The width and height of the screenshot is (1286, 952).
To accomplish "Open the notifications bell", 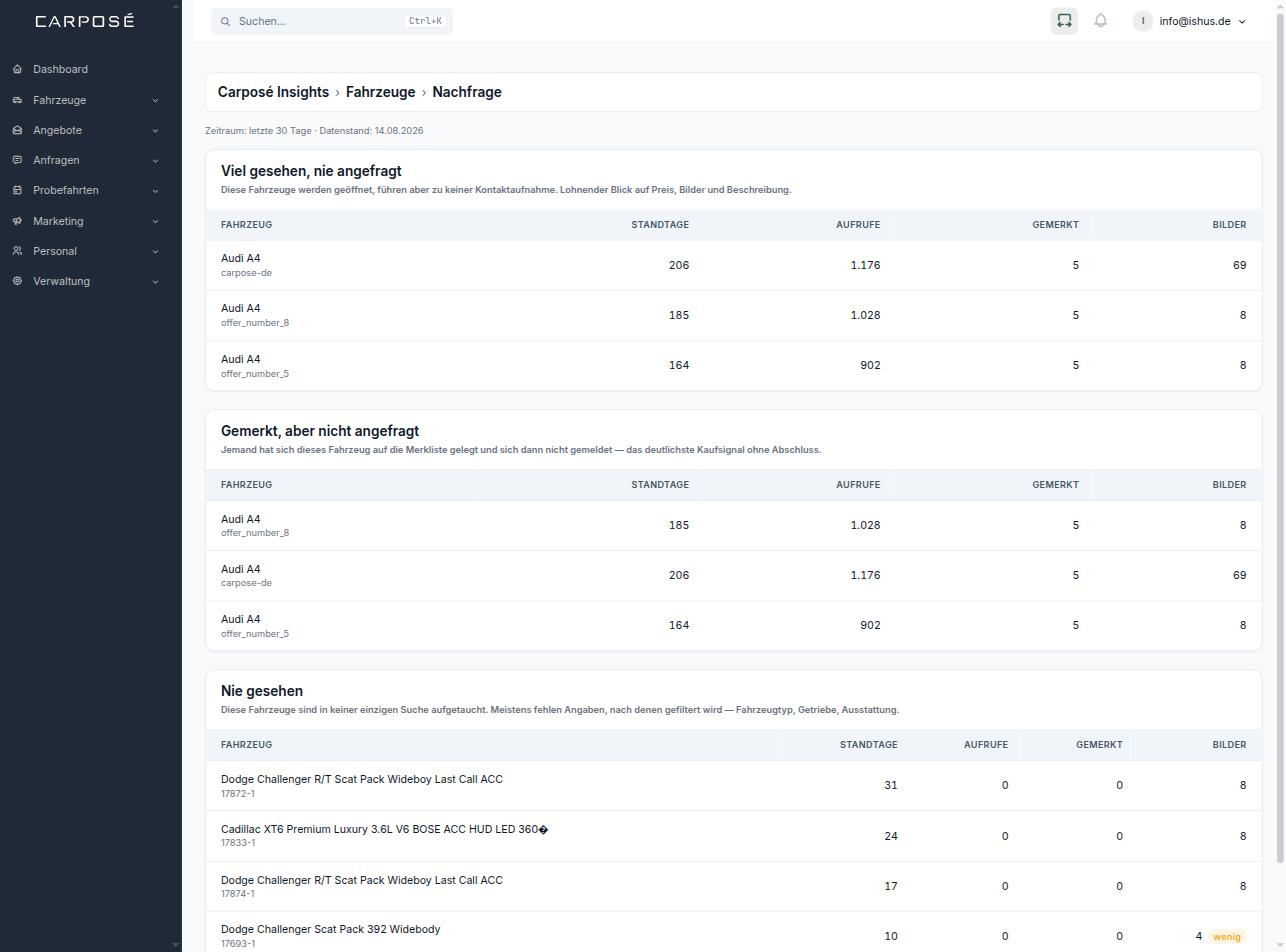I will pos(1101,20).
